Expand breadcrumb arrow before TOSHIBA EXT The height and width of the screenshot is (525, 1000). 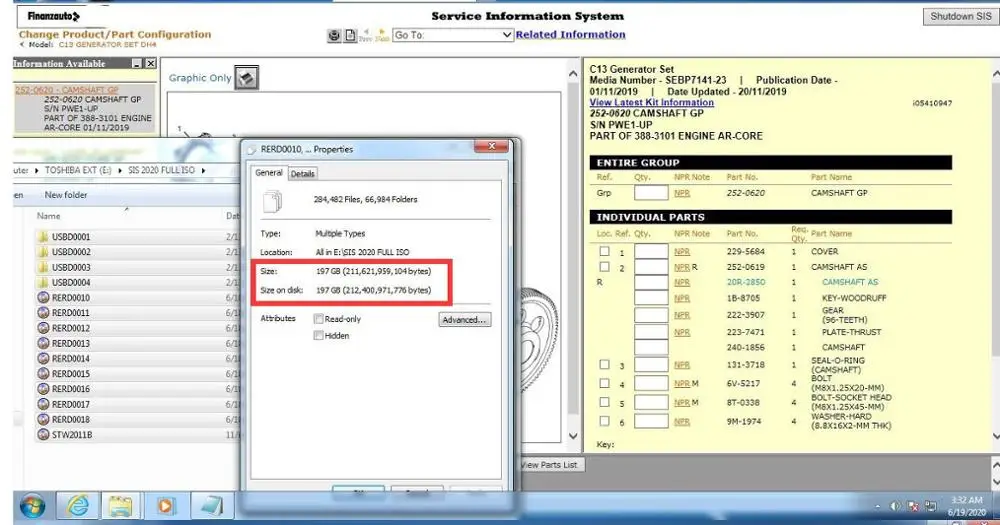point(36,170)
